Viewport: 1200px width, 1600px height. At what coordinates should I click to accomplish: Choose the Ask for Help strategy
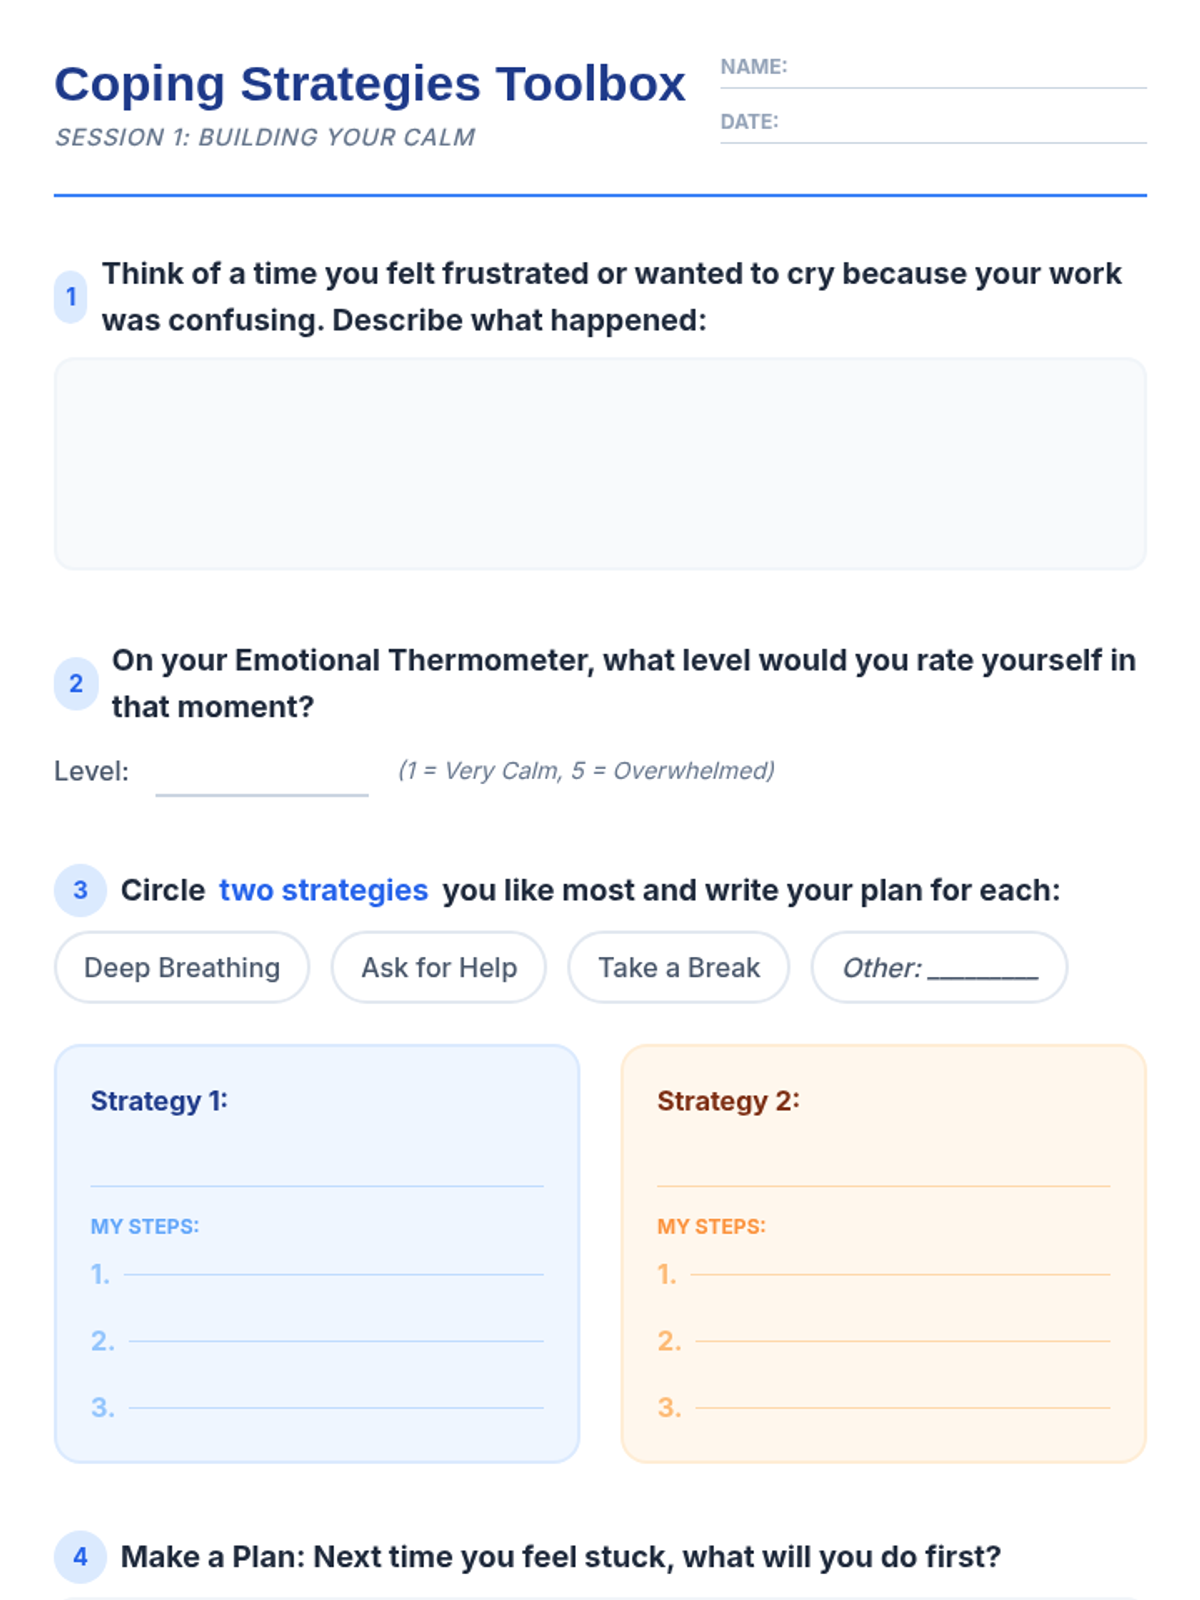coord(439,968)
